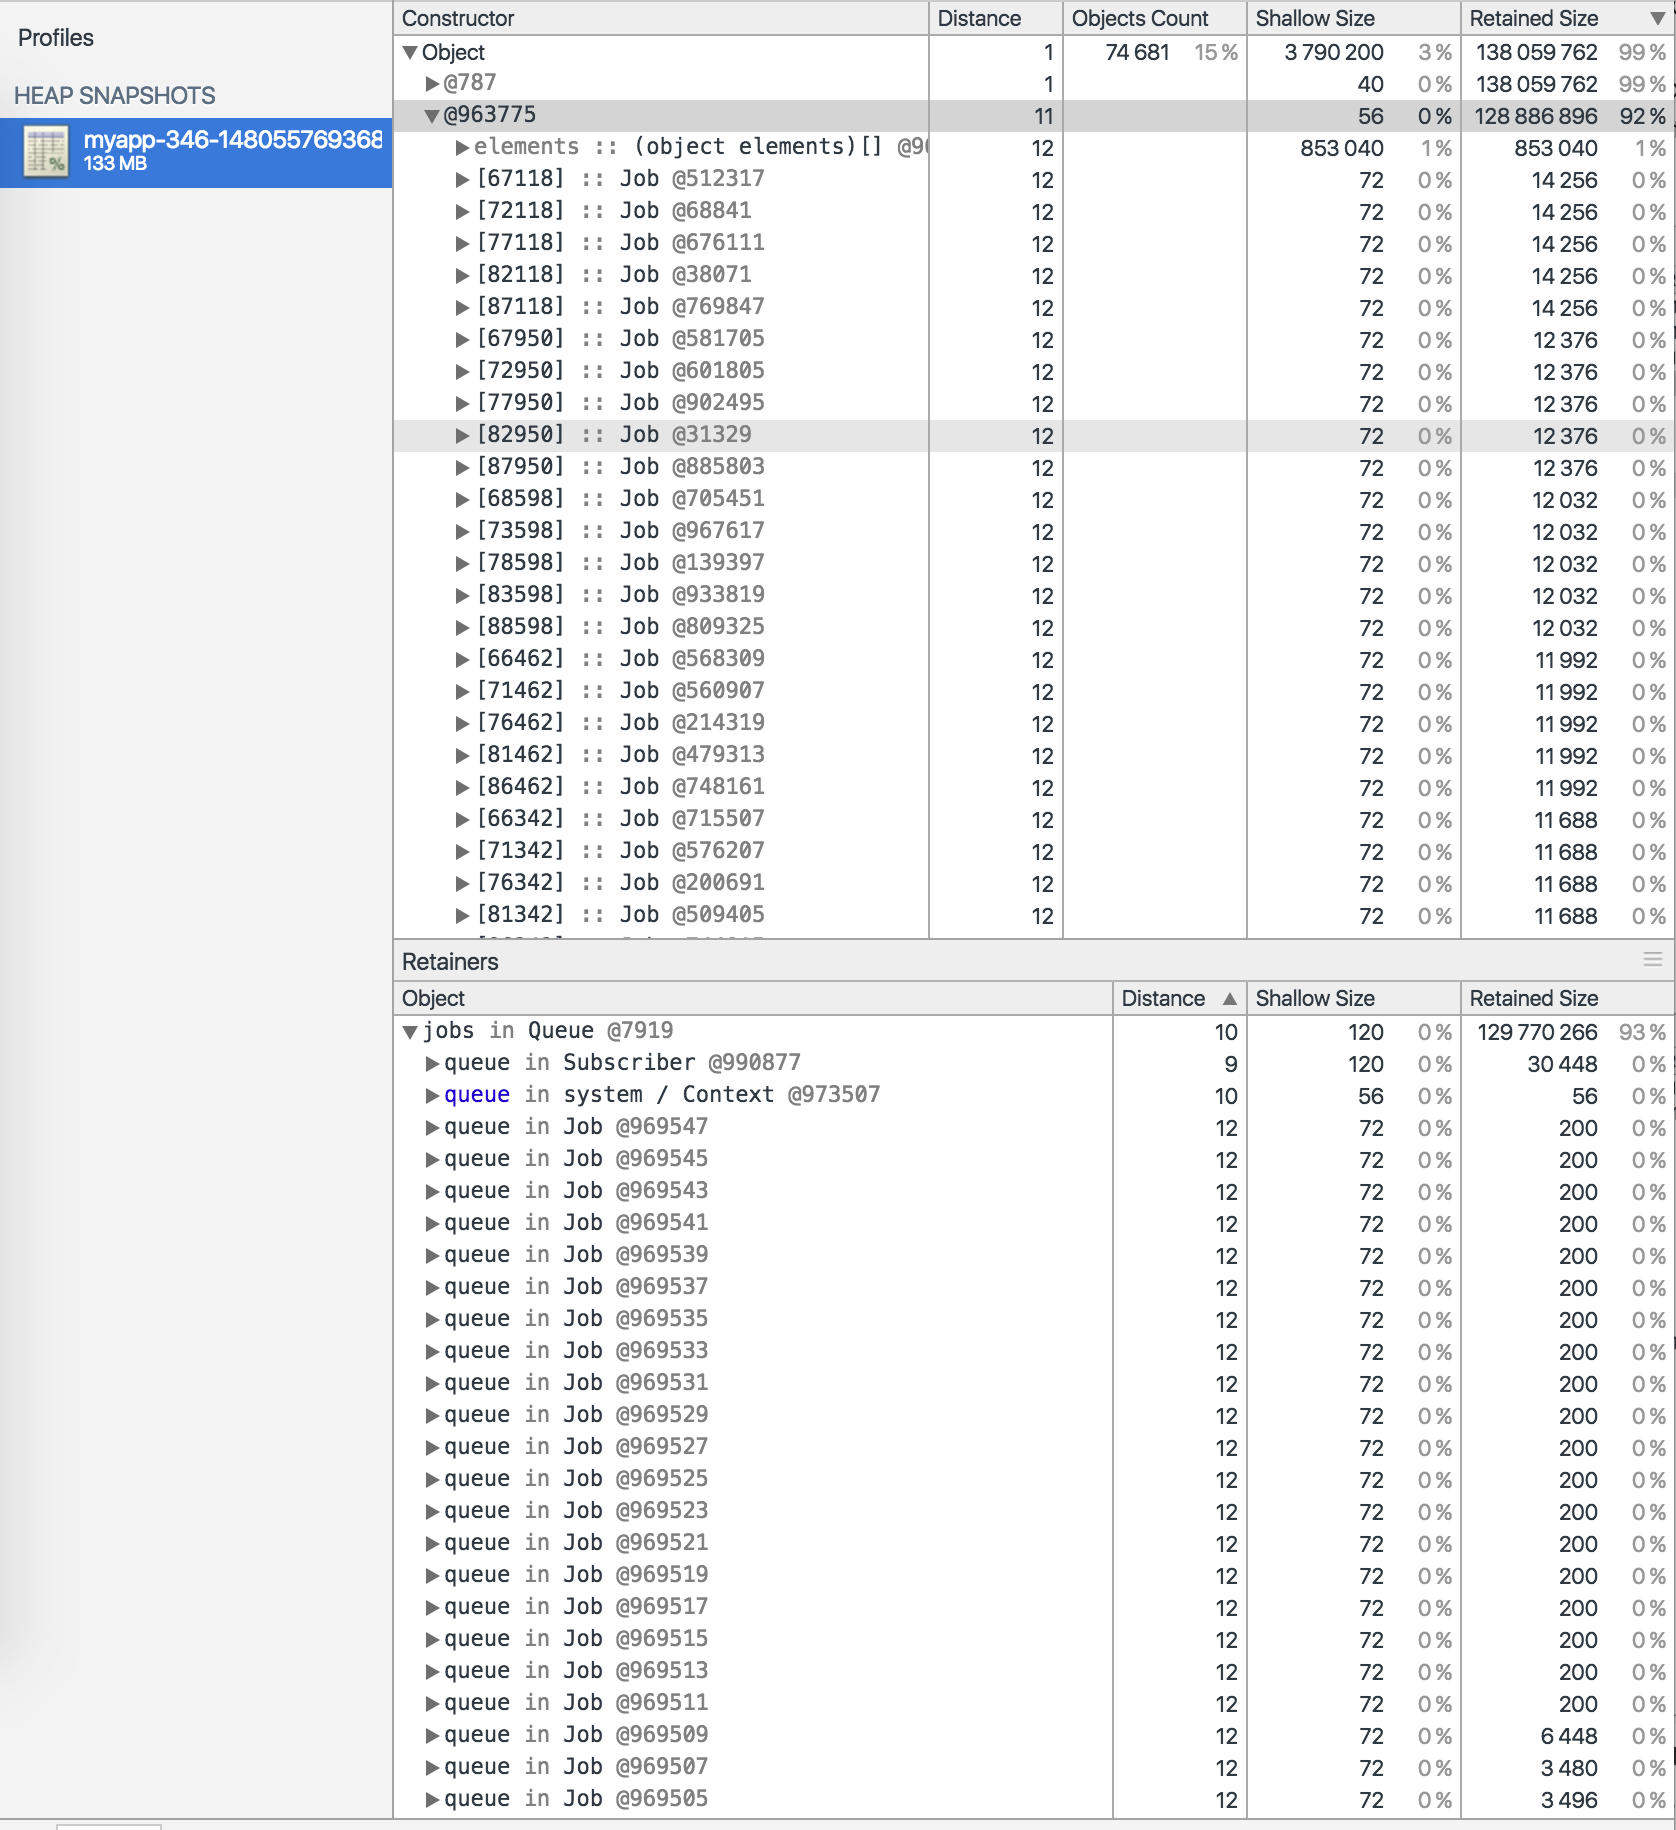Sort retainers by Retained Size header
This screenshot has width=1676, height=1830.
click(x=1568, y=998)
